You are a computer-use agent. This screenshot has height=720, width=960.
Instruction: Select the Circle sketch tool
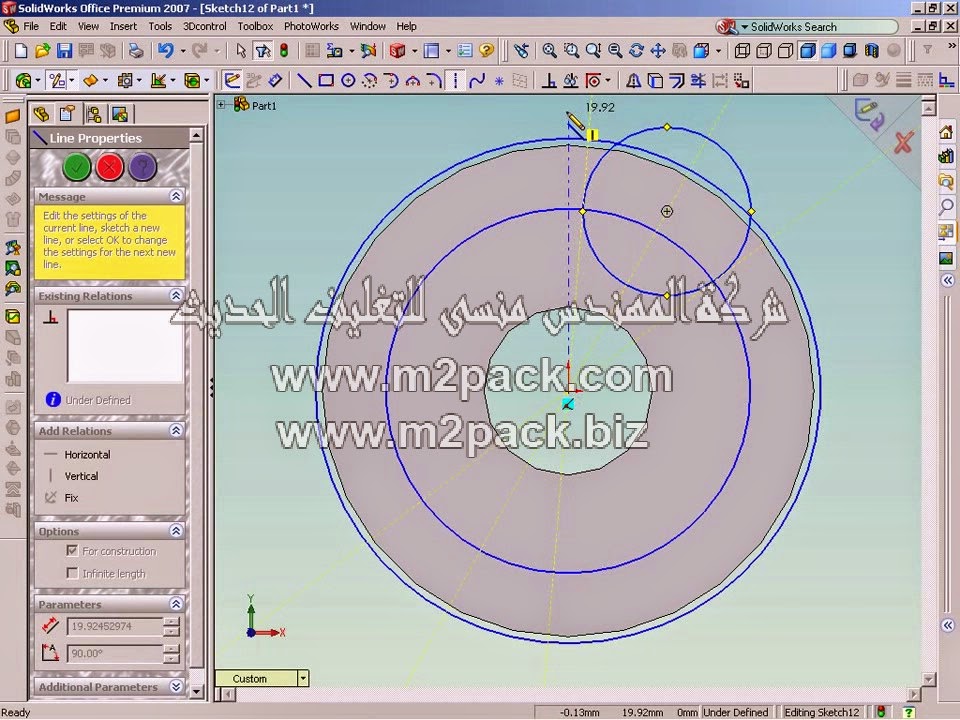tap(348, 80)
